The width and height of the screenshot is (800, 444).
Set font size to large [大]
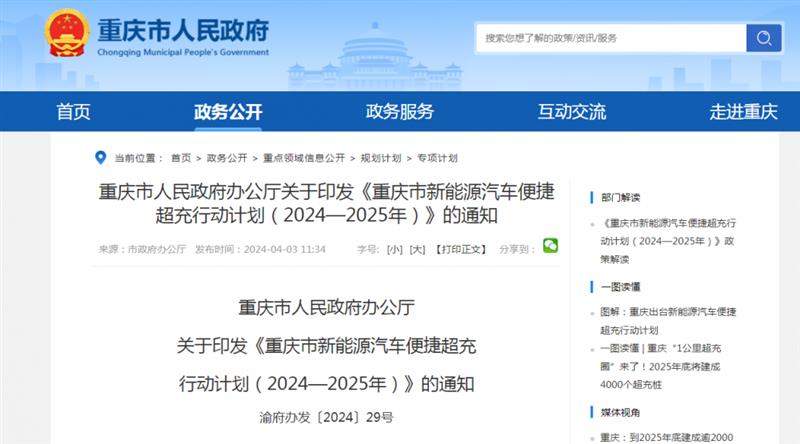pyautogui.click(x=417, y=250)
